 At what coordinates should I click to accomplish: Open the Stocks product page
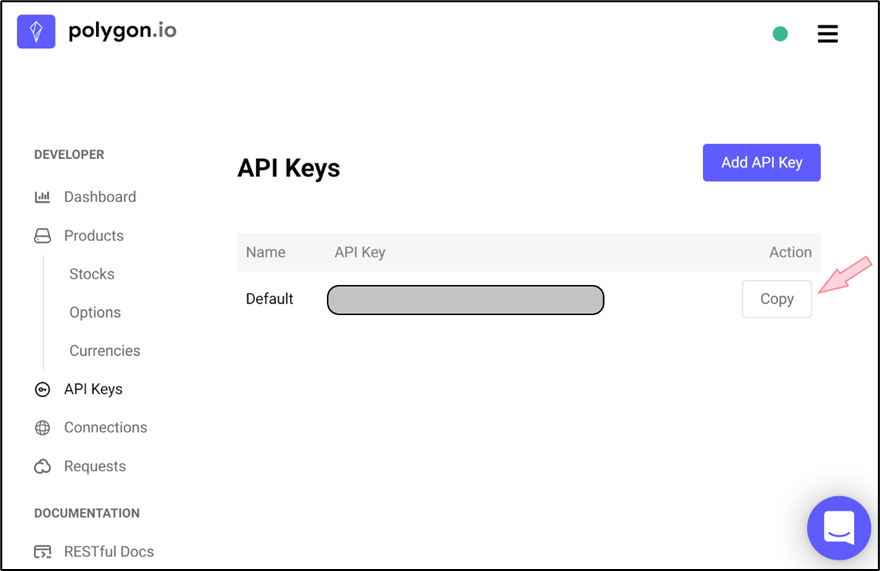tap(92, 274)
